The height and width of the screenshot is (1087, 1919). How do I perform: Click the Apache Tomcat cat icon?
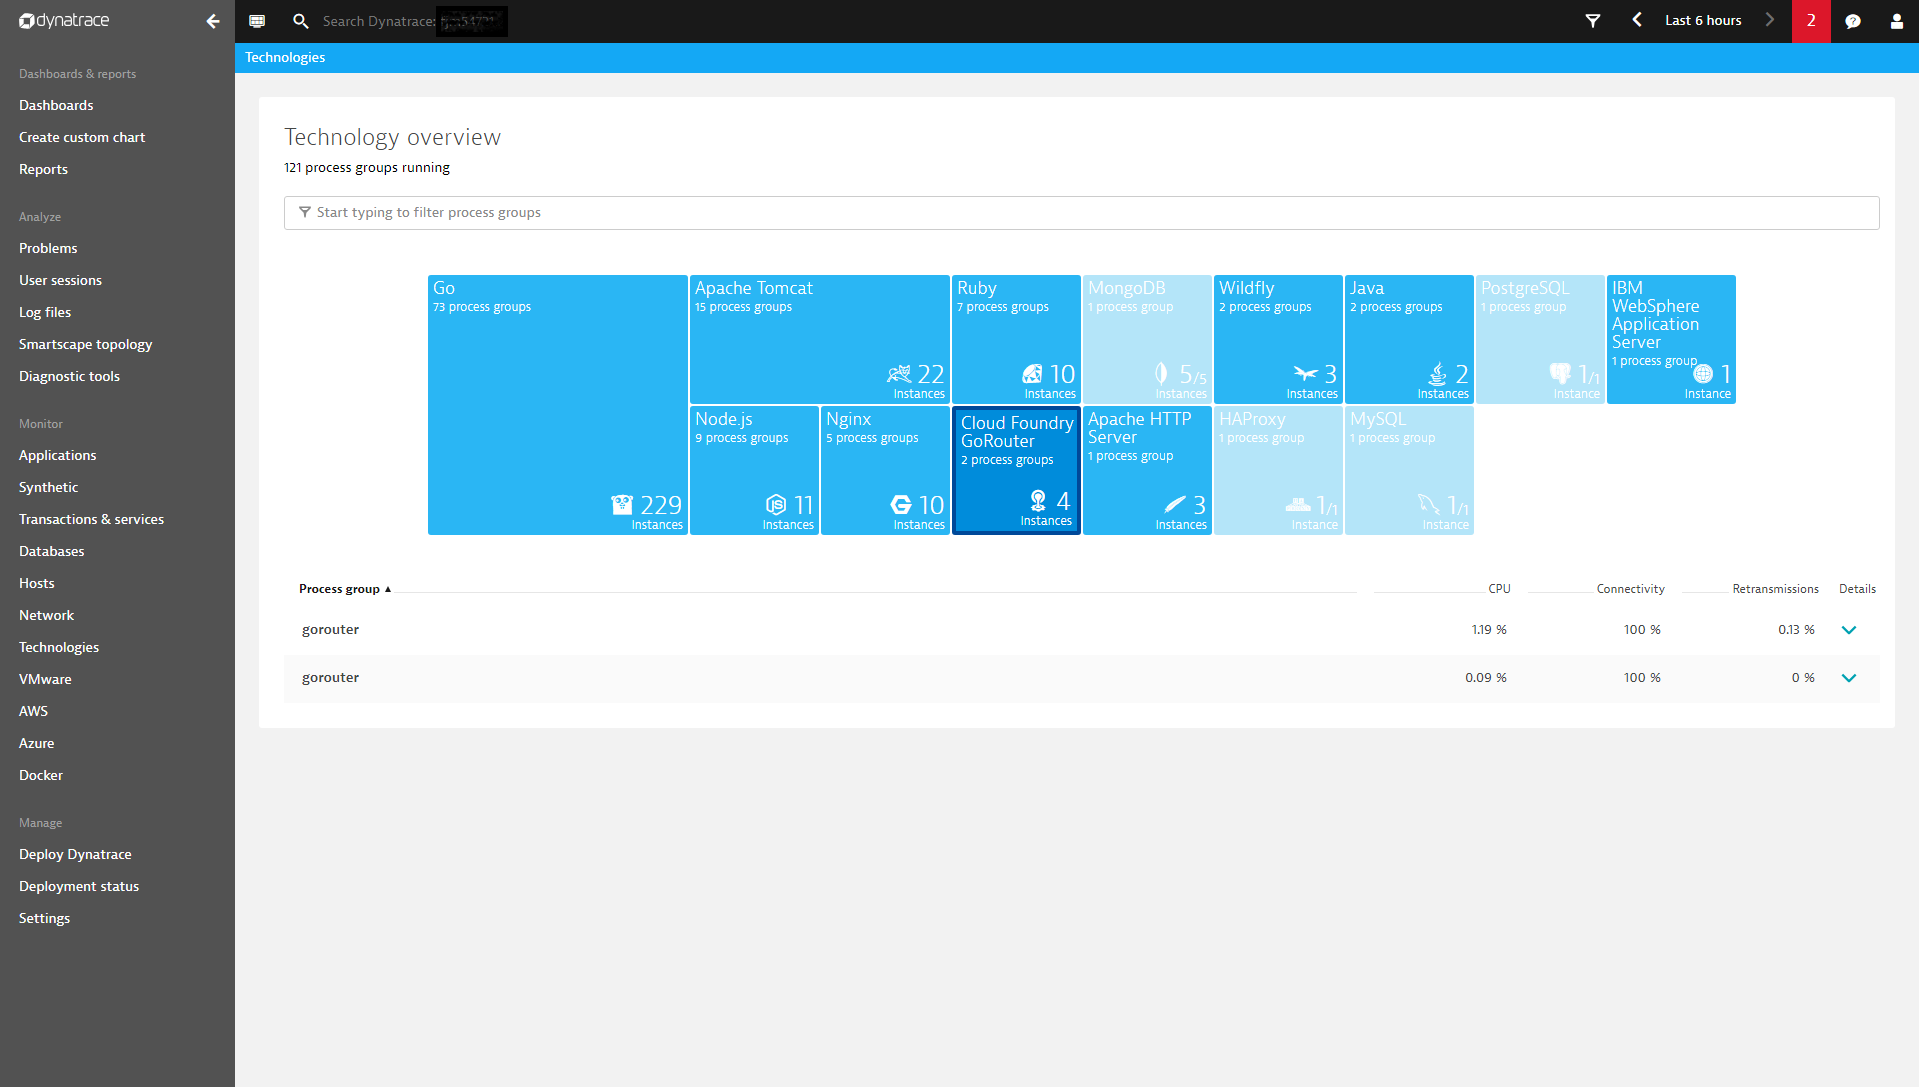[899, 374]
